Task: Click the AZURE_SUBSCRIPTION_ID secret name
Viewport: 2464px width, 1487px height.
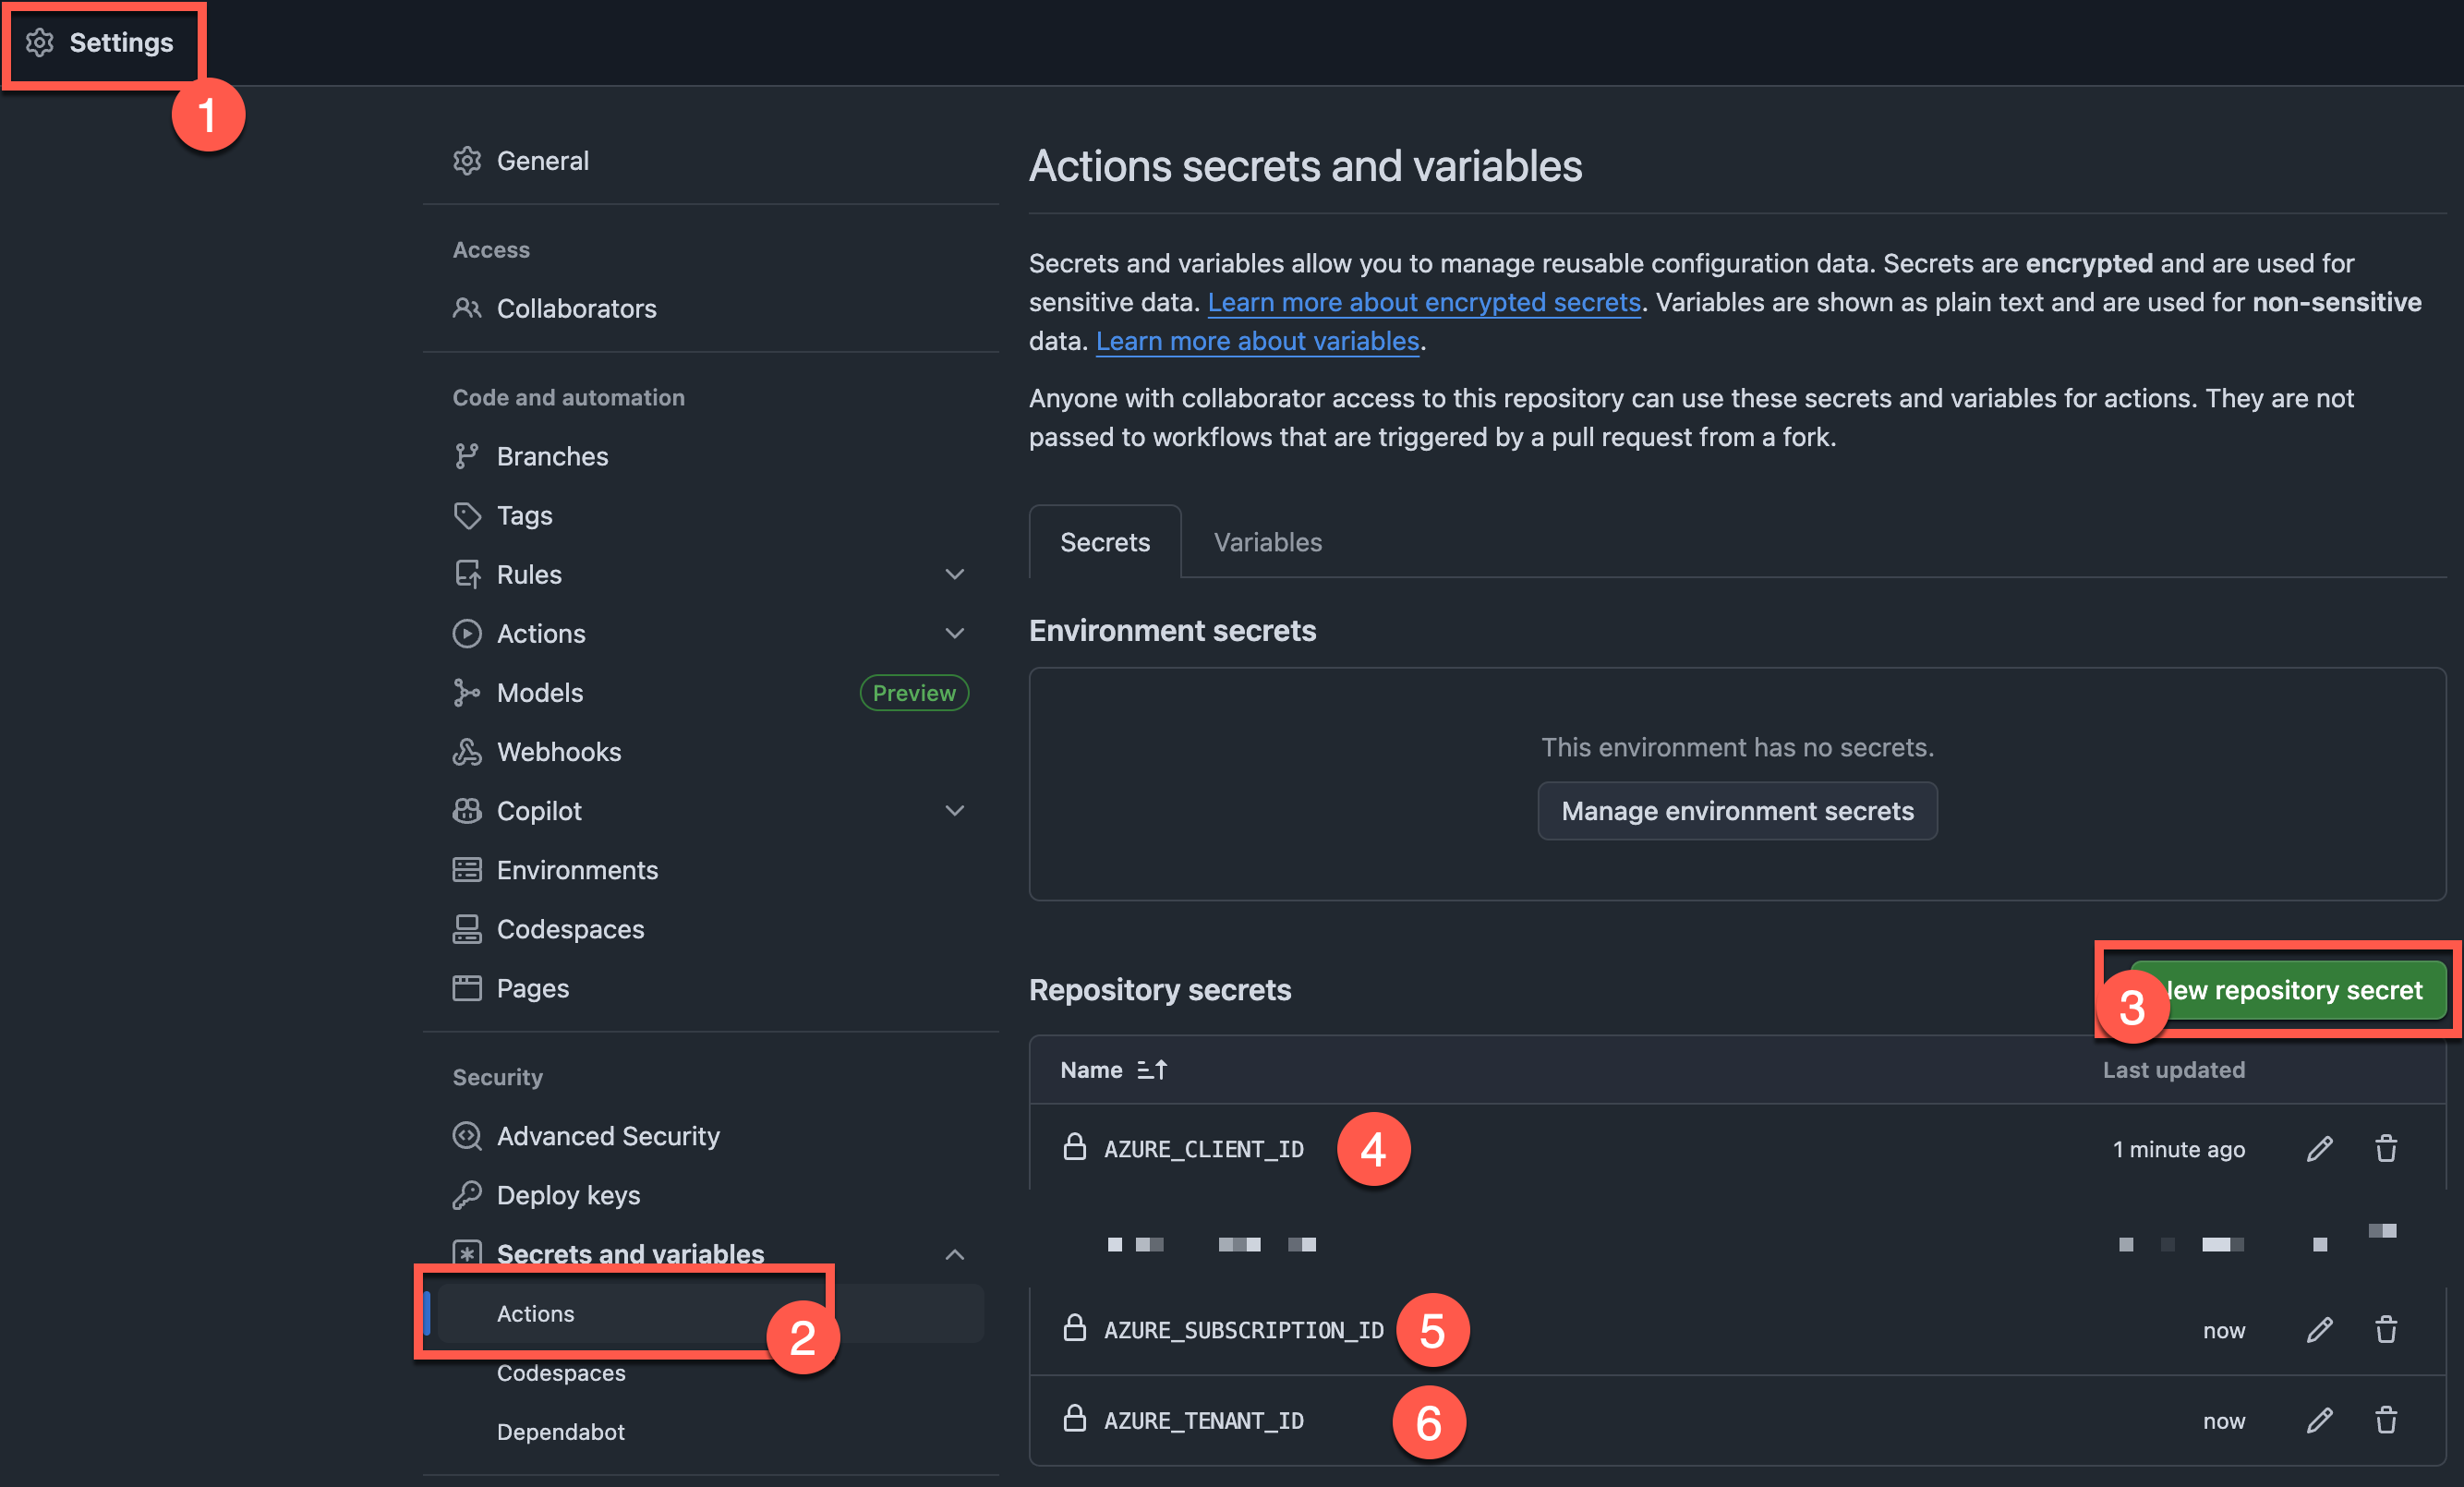Action: pos(1243,1329)
